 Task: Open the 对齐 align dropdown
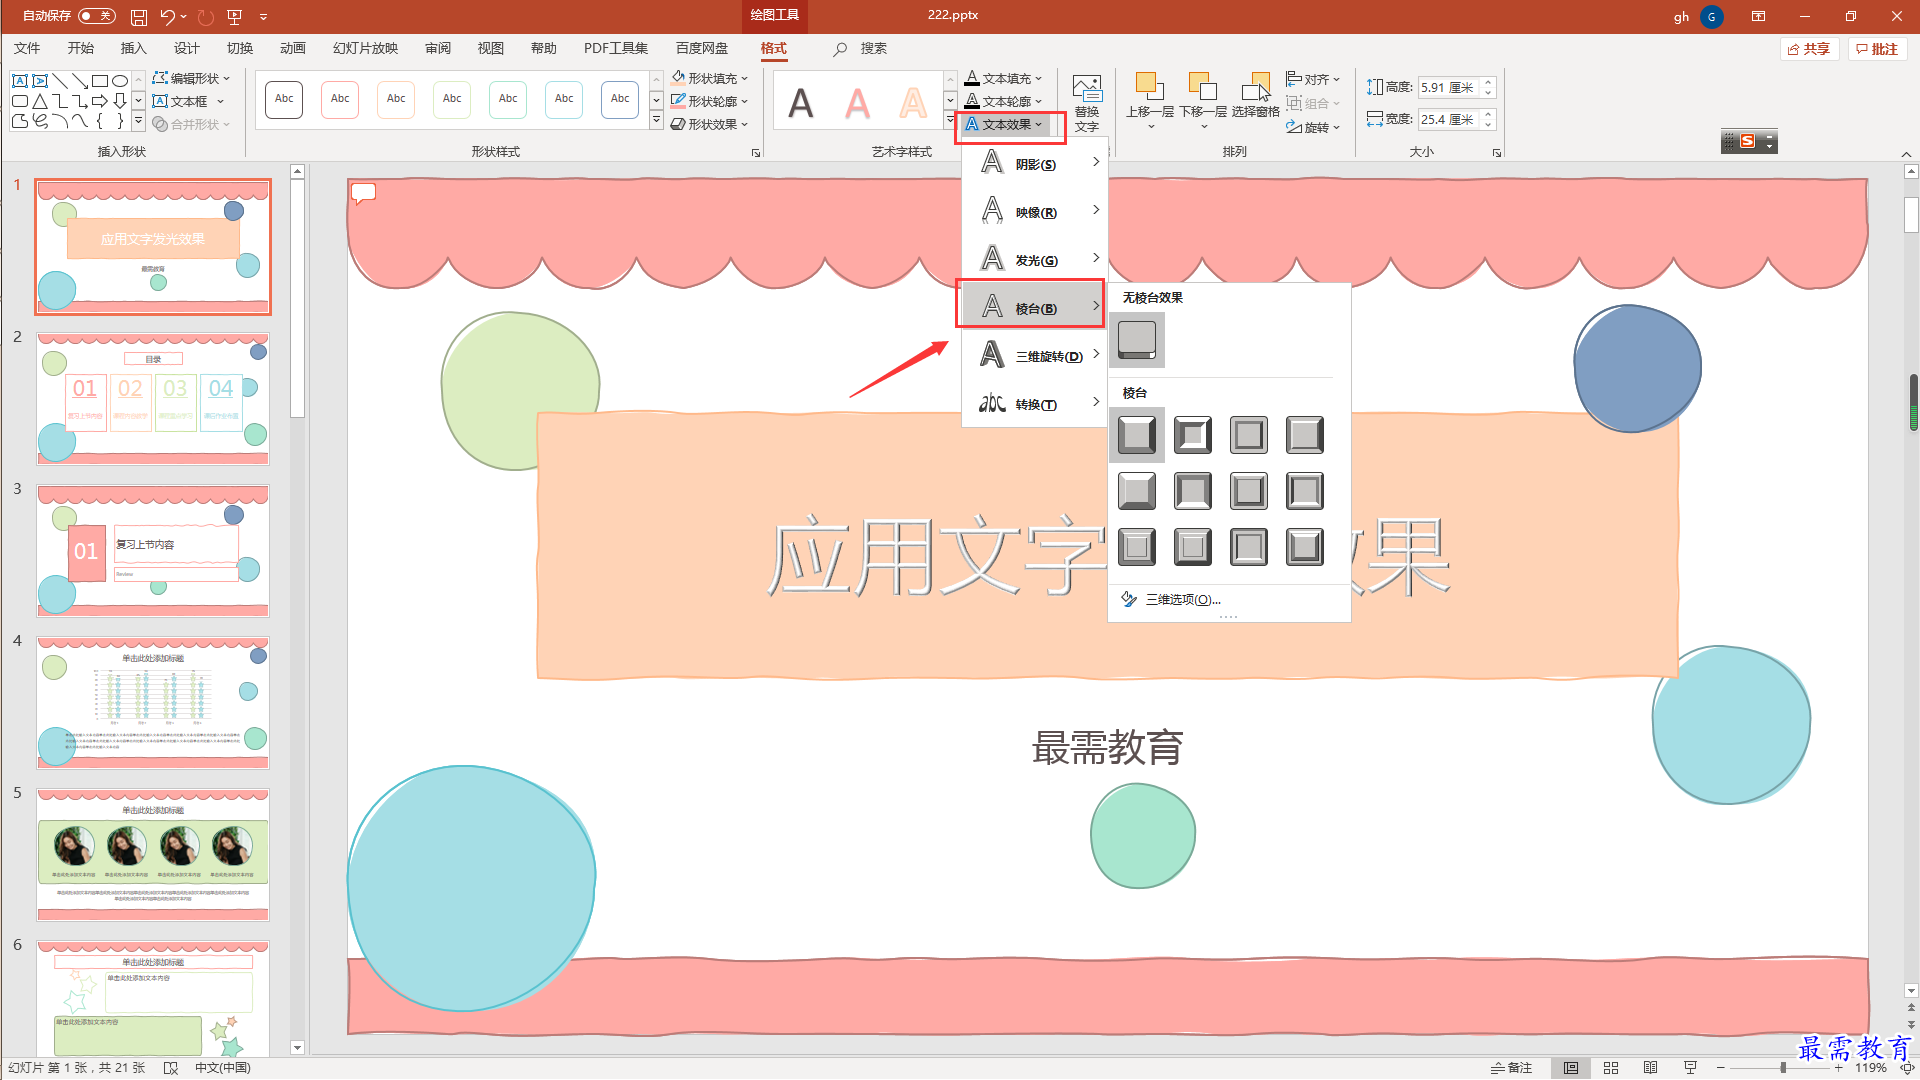(1313, 79)
